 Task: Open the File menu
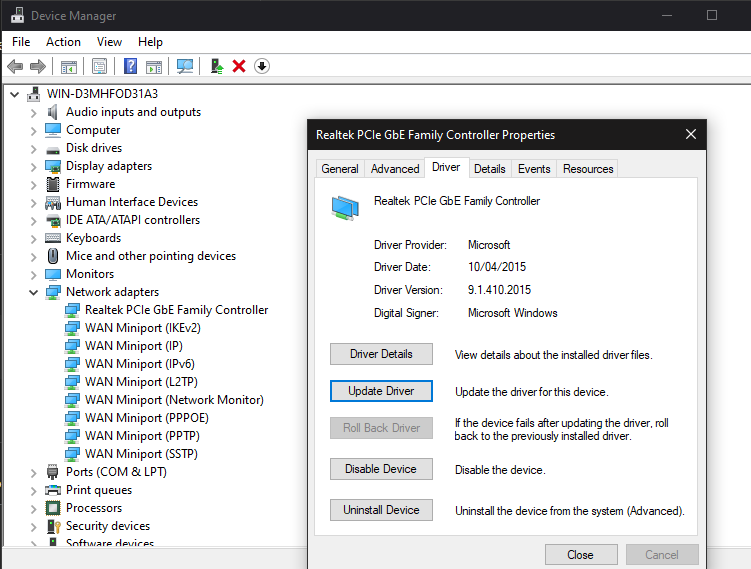pyautogui.click(x=21, y=42)
